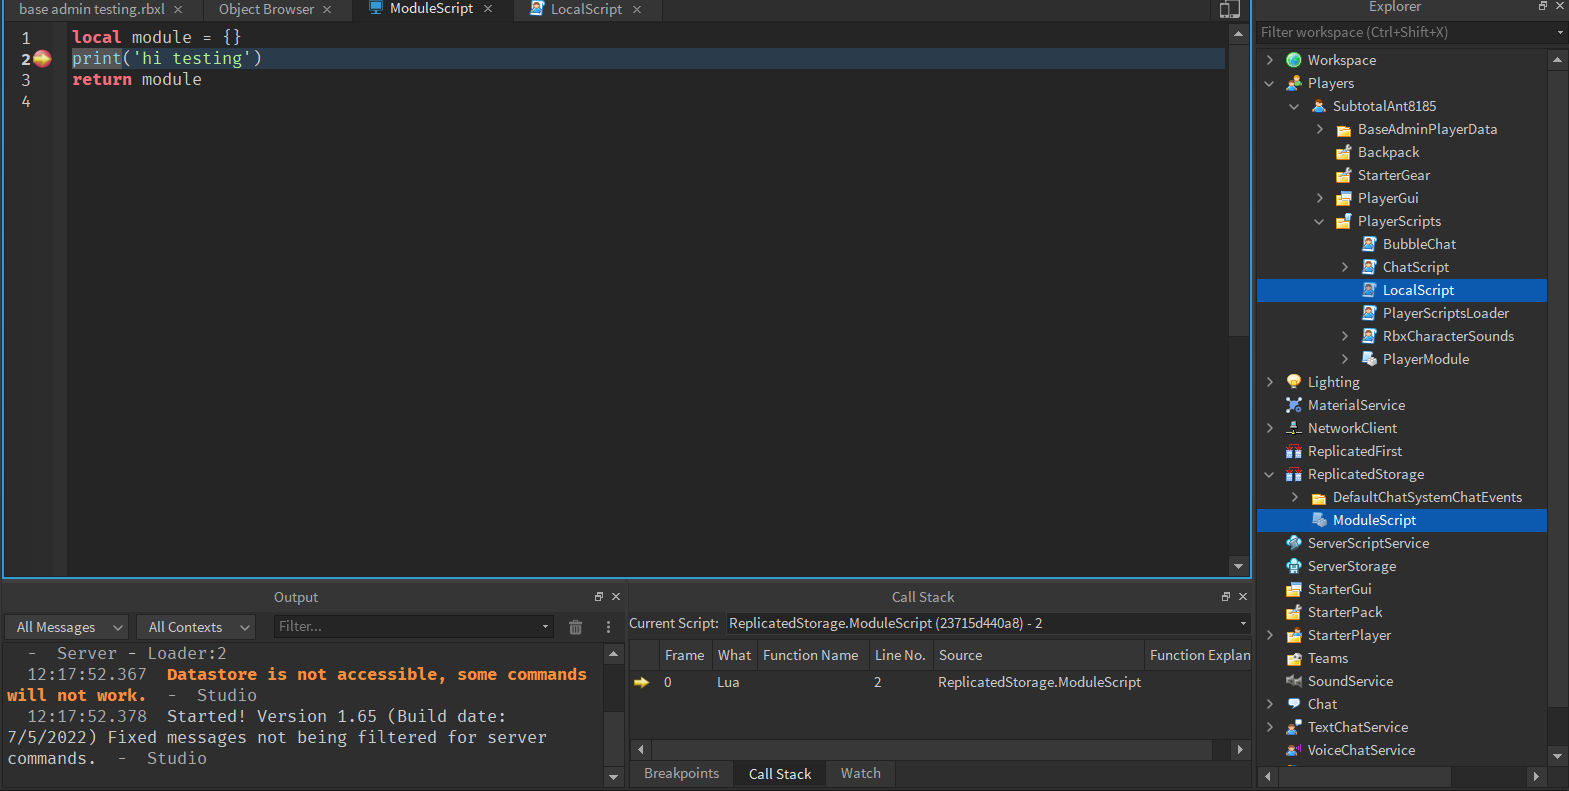Collapse the PlayerScripts folder
The width and height of the screenshot is (1569, 791).
pos(1319,221)
